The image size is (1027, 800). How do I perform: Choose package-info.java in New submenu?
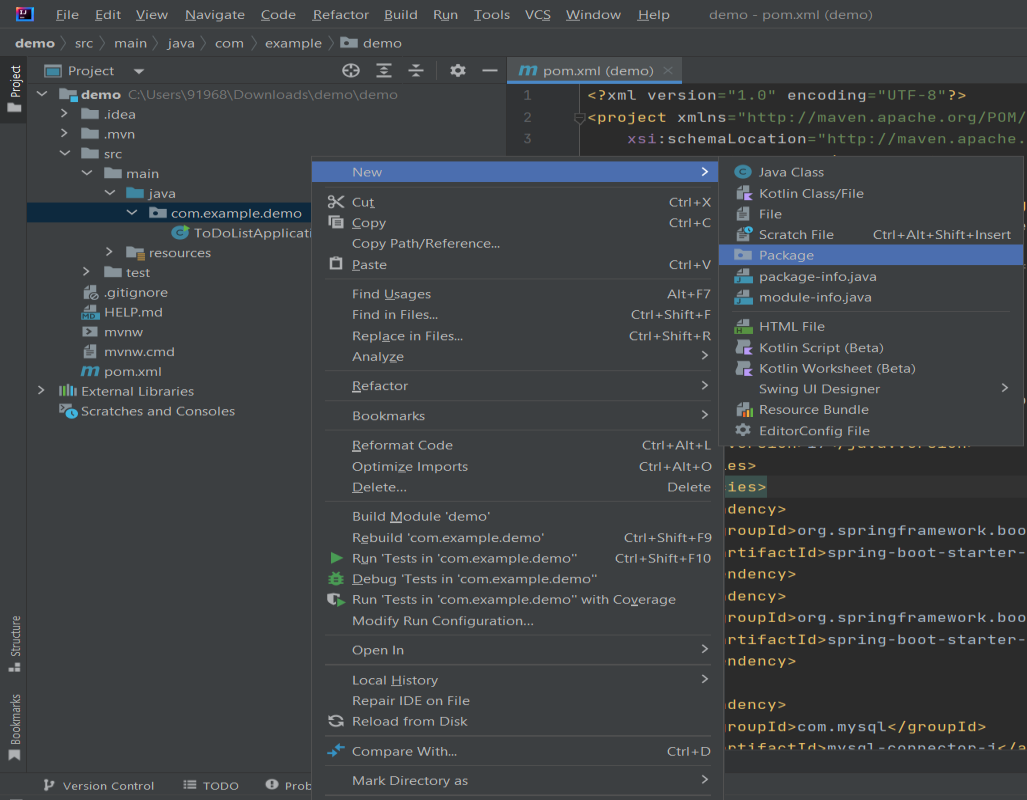pyautogui.click(x=870, y=276)
